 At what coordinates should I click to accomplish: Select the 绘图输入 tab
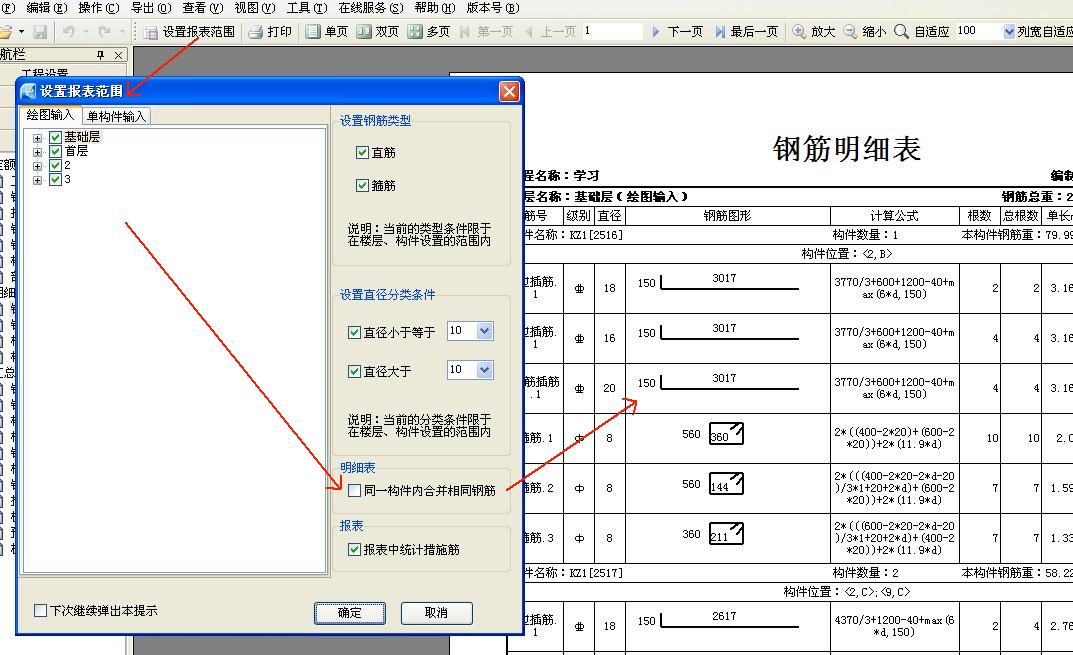50,115
